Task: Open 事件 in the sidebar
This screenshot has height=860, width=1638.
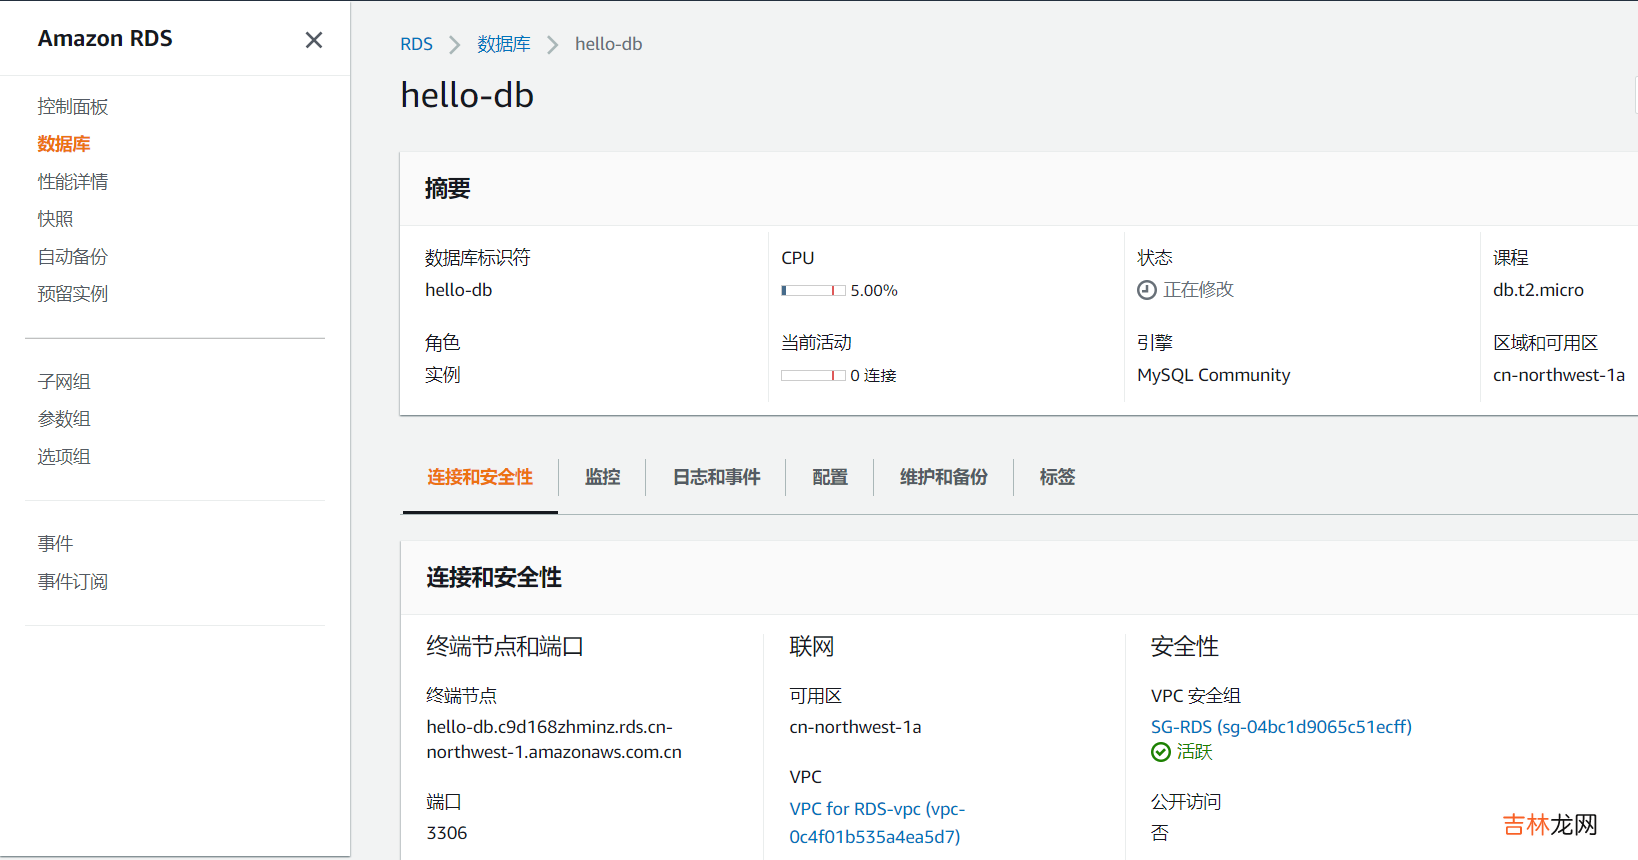Action: (56, 544)
